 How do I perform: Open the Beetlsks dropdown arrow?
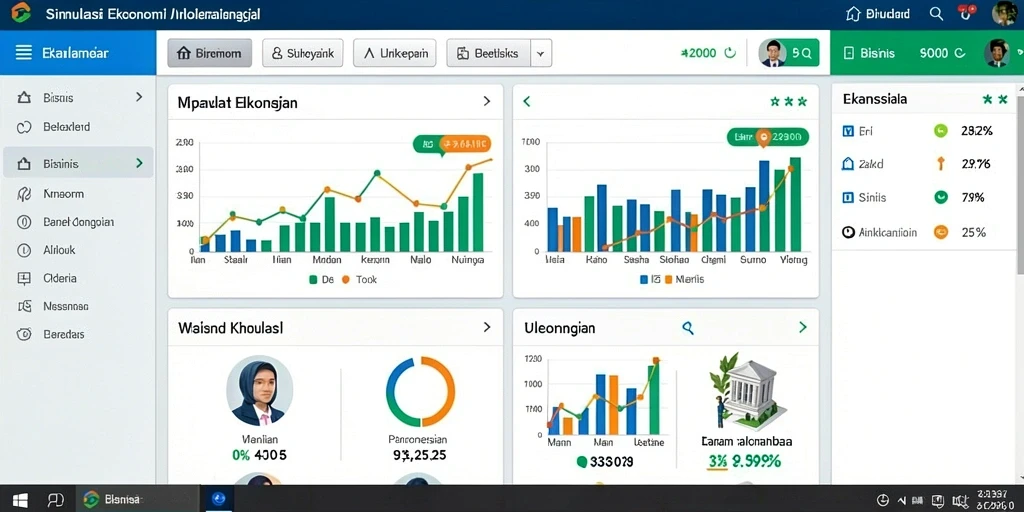pyautogui.click(x=541, y=54)
